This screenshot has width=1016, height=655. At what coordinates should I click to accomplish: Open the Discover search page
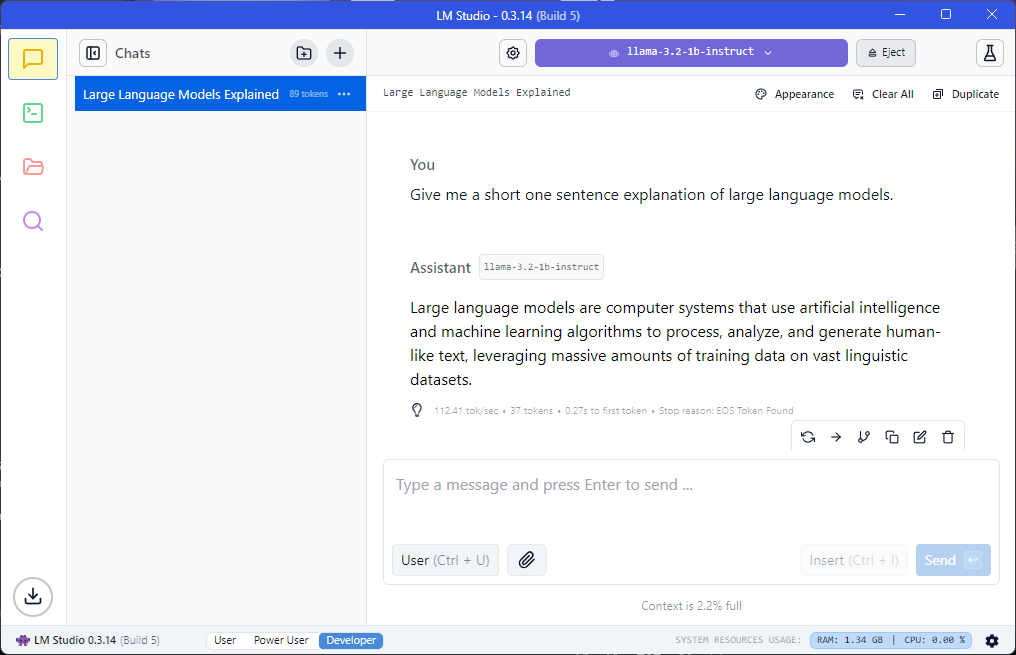pos(33,221)
